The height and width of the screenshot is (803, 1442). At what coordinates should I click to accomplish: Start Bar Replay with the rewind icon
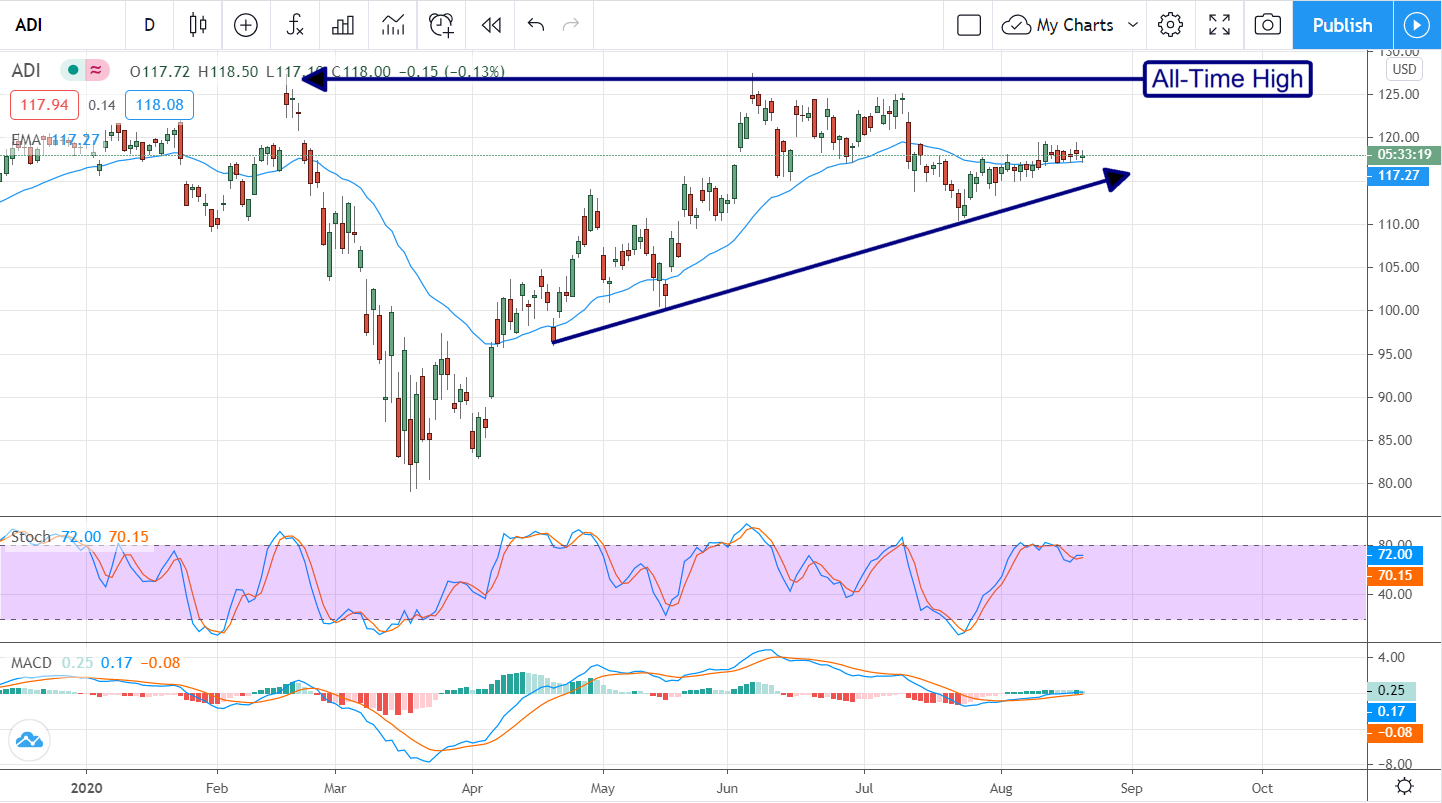(491, 25)
